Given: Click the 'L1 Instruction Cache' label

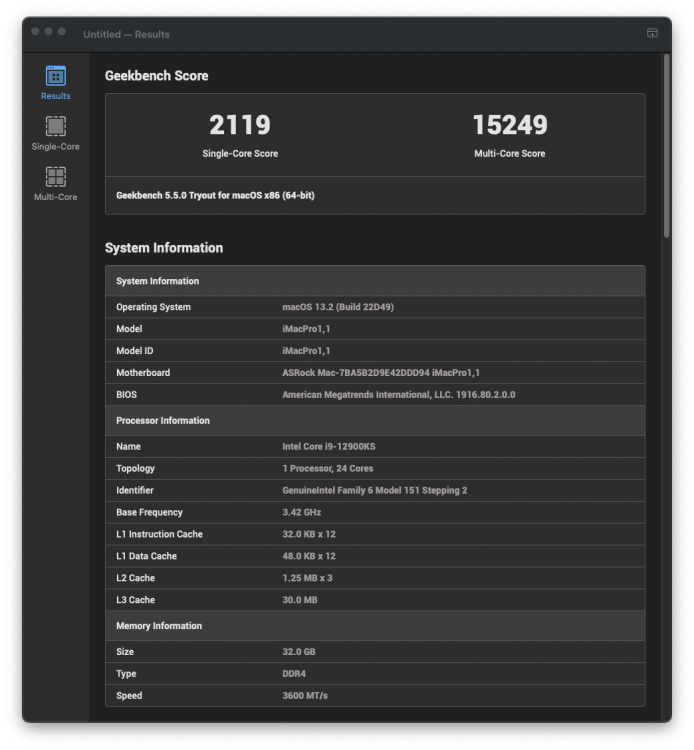Looking at the screenshot, I should 159,534.
